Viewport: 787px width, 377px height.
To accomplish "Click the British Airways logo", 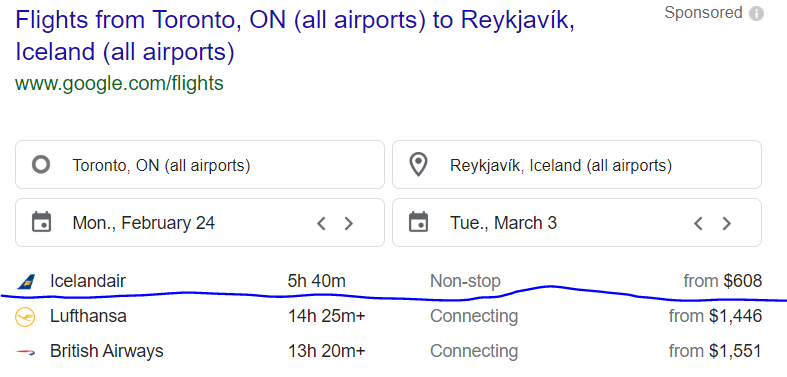I will point(25,352).
